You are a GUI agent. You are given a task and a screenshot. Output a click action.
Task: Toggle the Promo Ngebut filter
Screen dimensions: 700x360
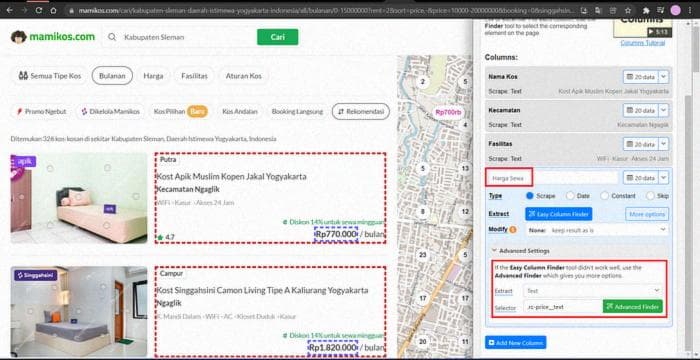41,112
